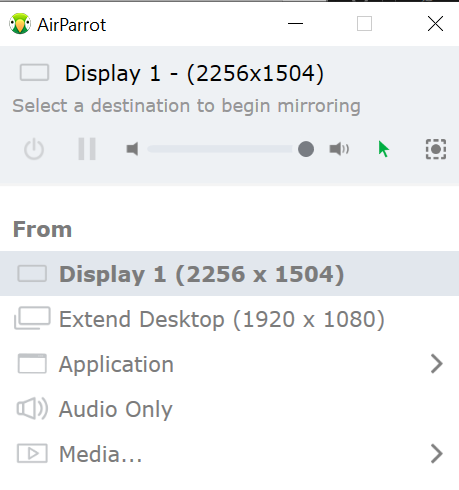Choose Extend Desktop (1920 x 1080)

pos(229,319)
